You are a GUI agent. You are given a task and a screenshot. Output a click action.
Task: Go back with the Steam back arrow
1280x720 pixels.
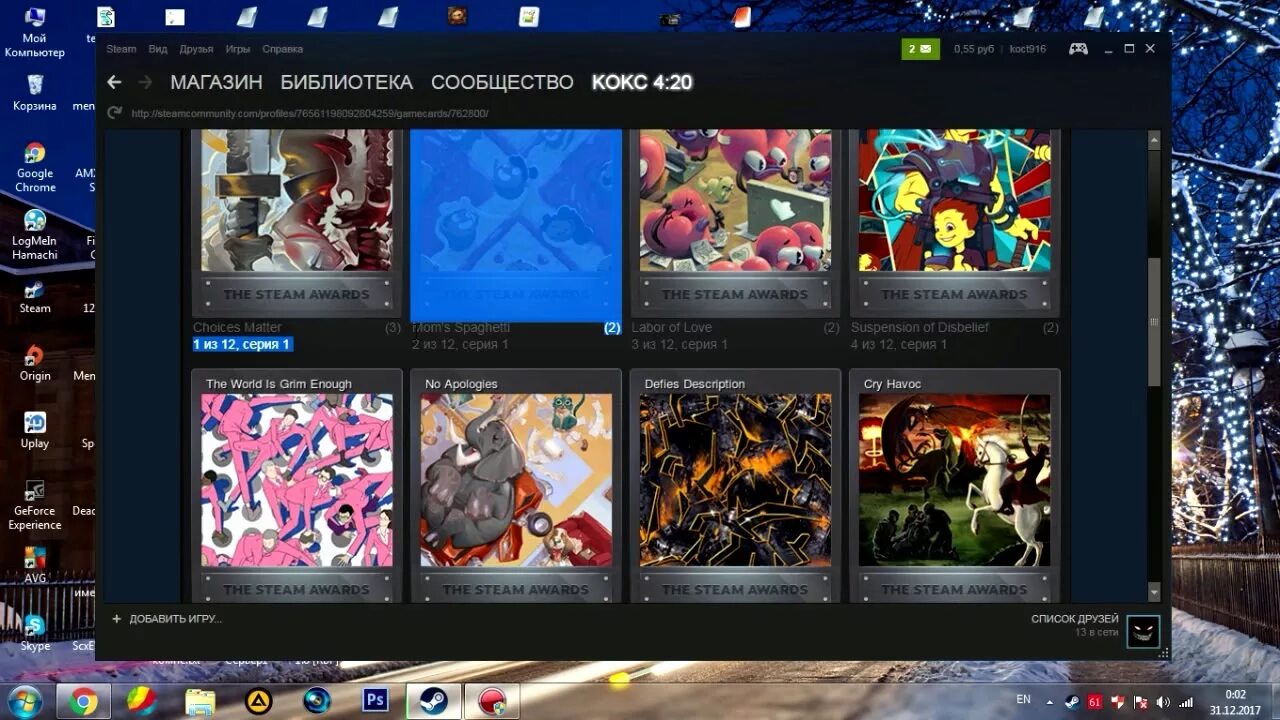click(x=114, y=82)
